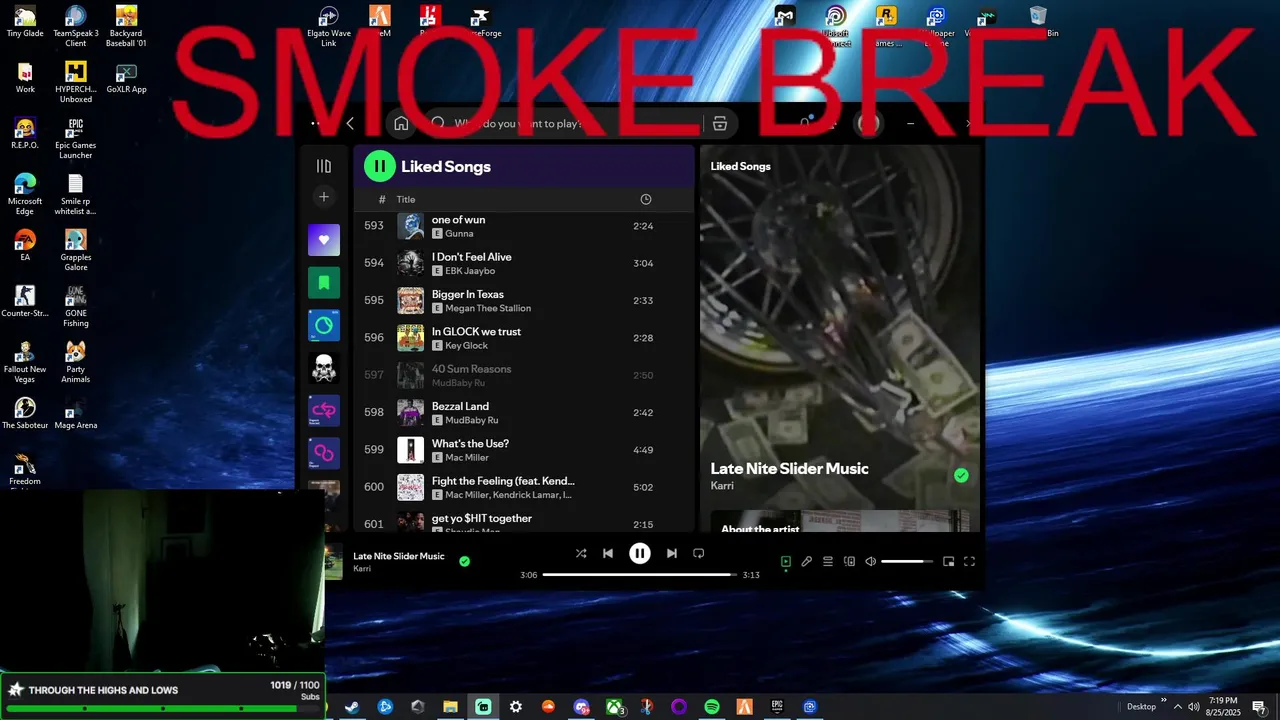Open Spotify icon in the taskbar
The width and height of the screenshot is (1280, 720).
point(712,707)
